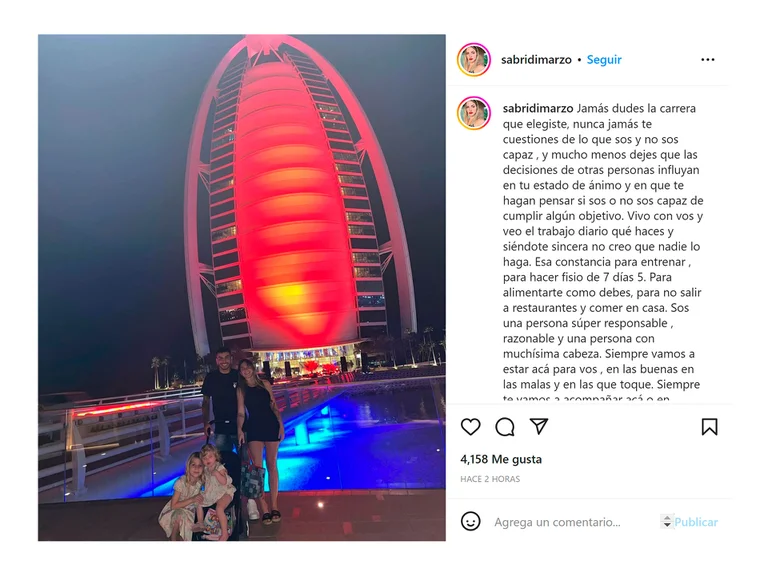Click the caption profile avatar of sabridimarzo
Screen dimensions: 768x576
tap(474, 113)
